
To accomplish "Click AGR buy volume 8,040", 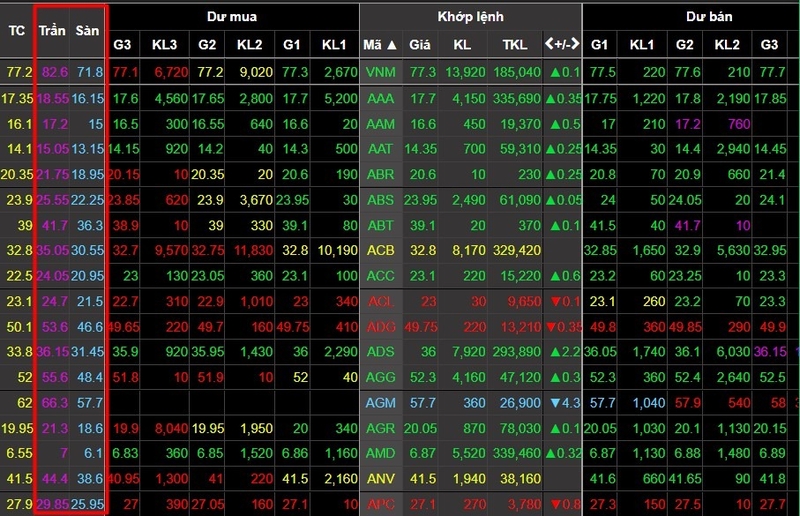I will pyautogui.click(x=171, y=429).
